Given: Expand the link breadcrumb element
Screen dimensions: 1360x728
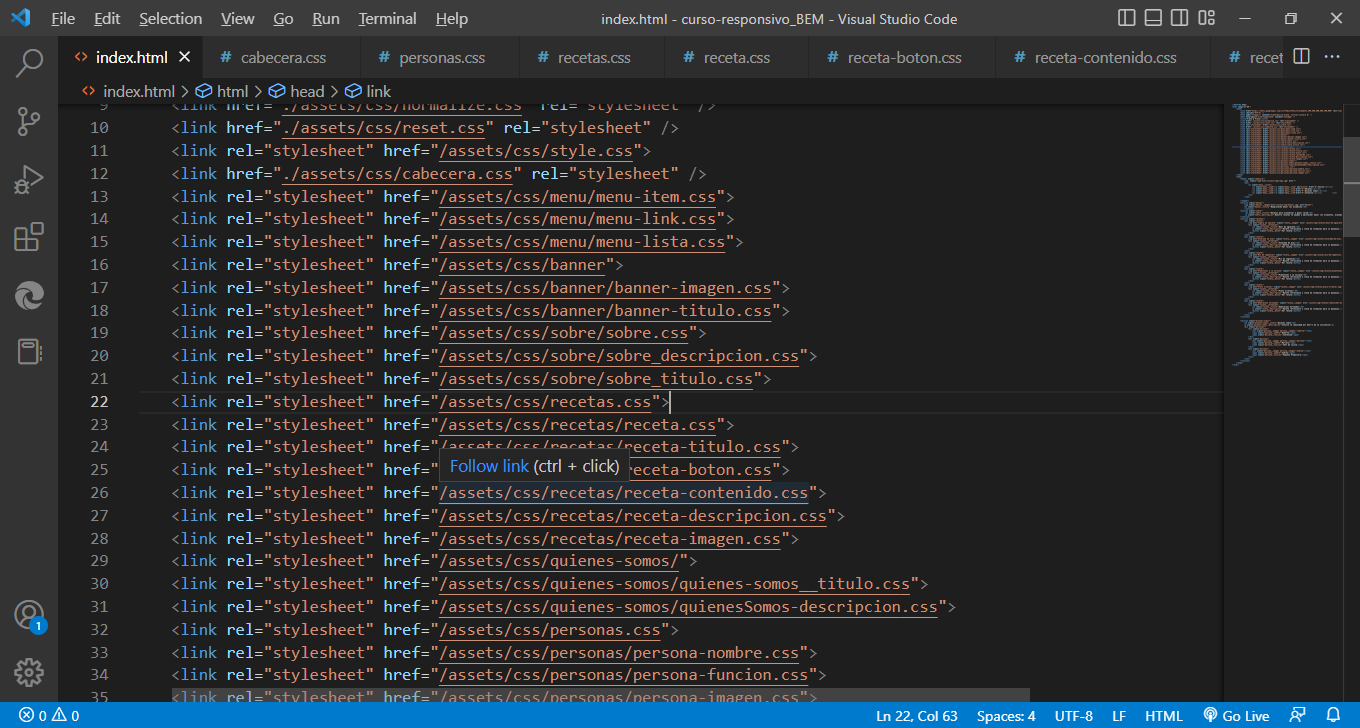Looking at the screenshot, I should (368, 91).
